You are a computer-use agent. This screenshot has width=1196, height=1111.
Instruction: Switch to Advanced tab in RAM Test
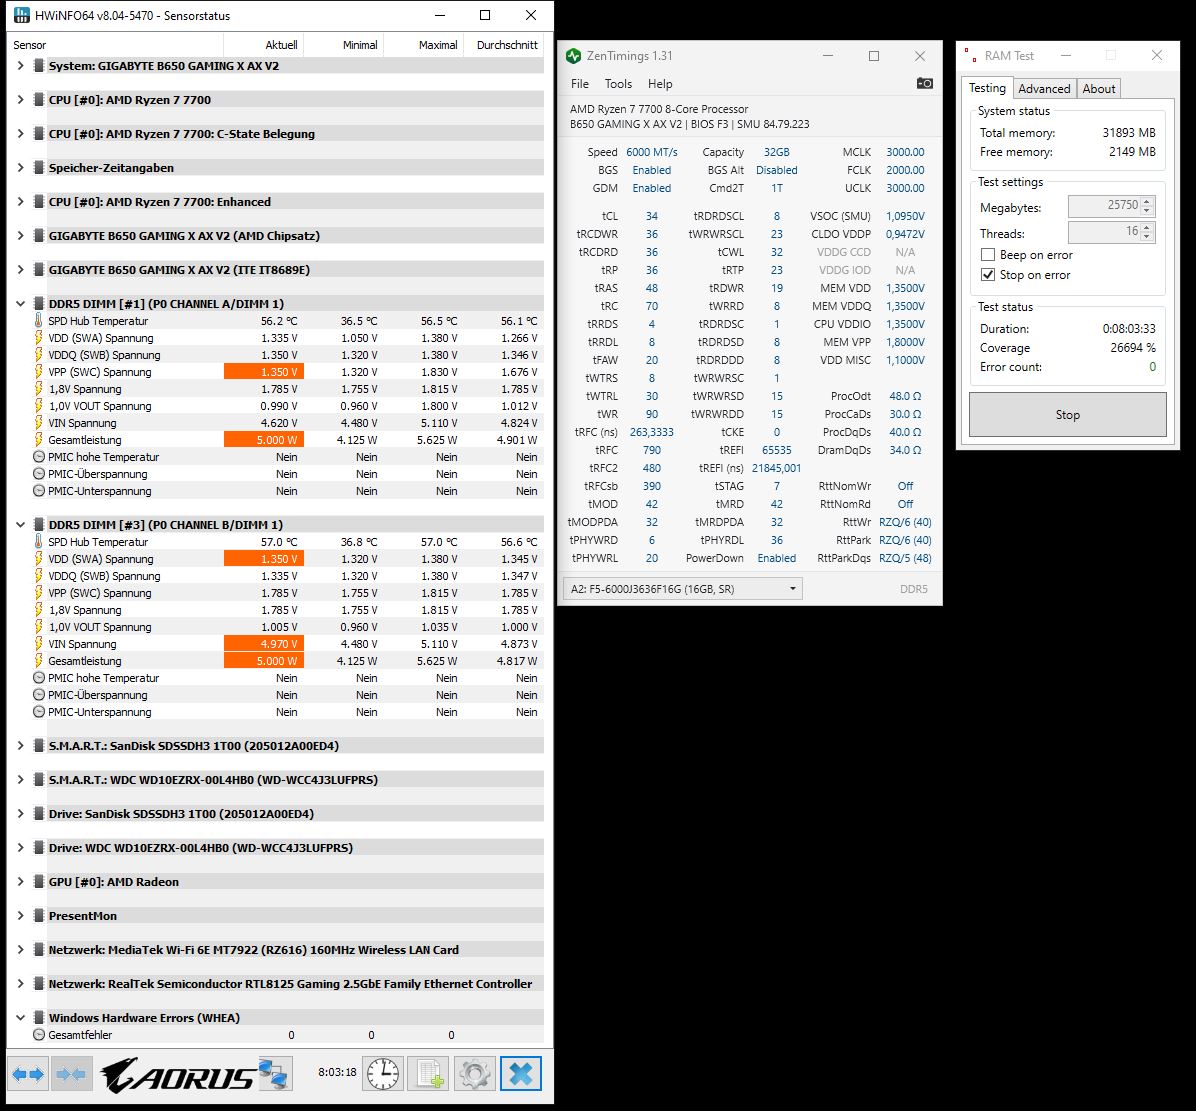(1044, 88)
